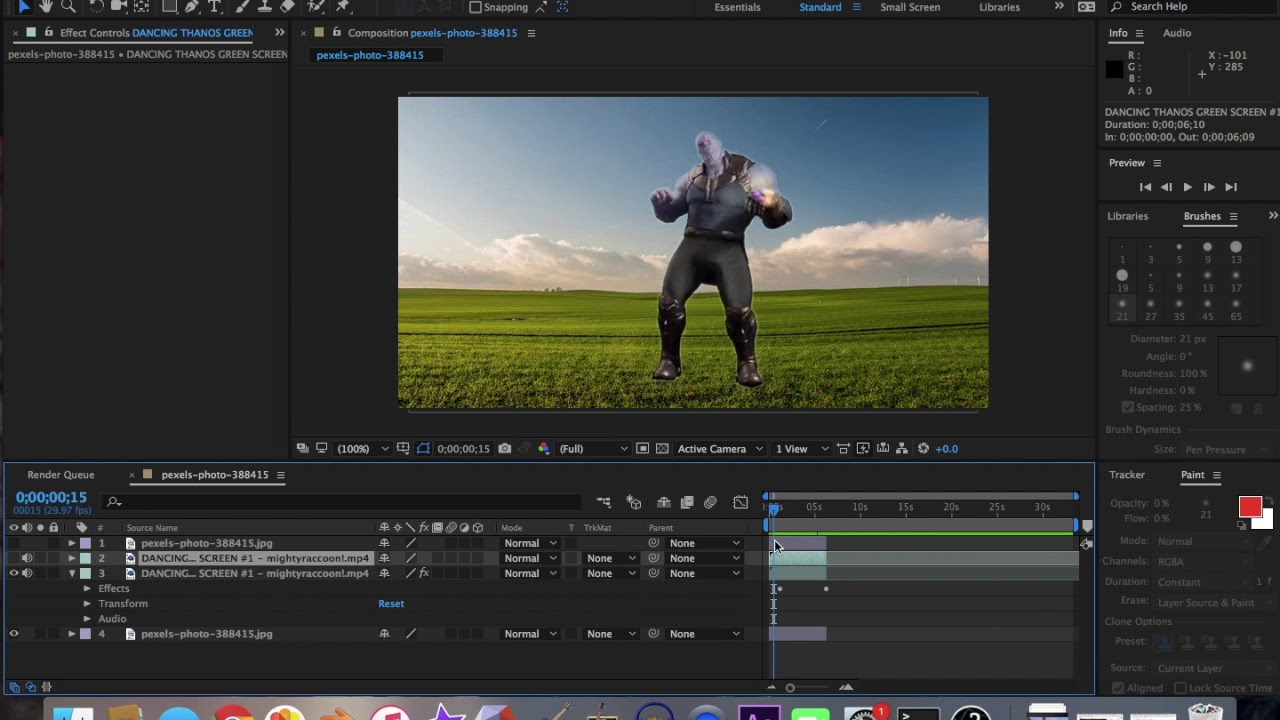Open the Graph Editor

[740, 502]
